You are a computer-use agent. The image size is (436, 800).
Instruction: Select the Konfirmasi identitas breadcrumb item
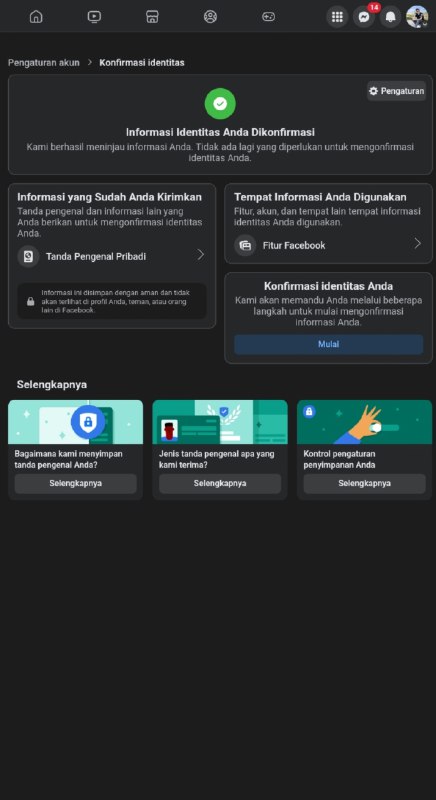(x=142, y=63)
